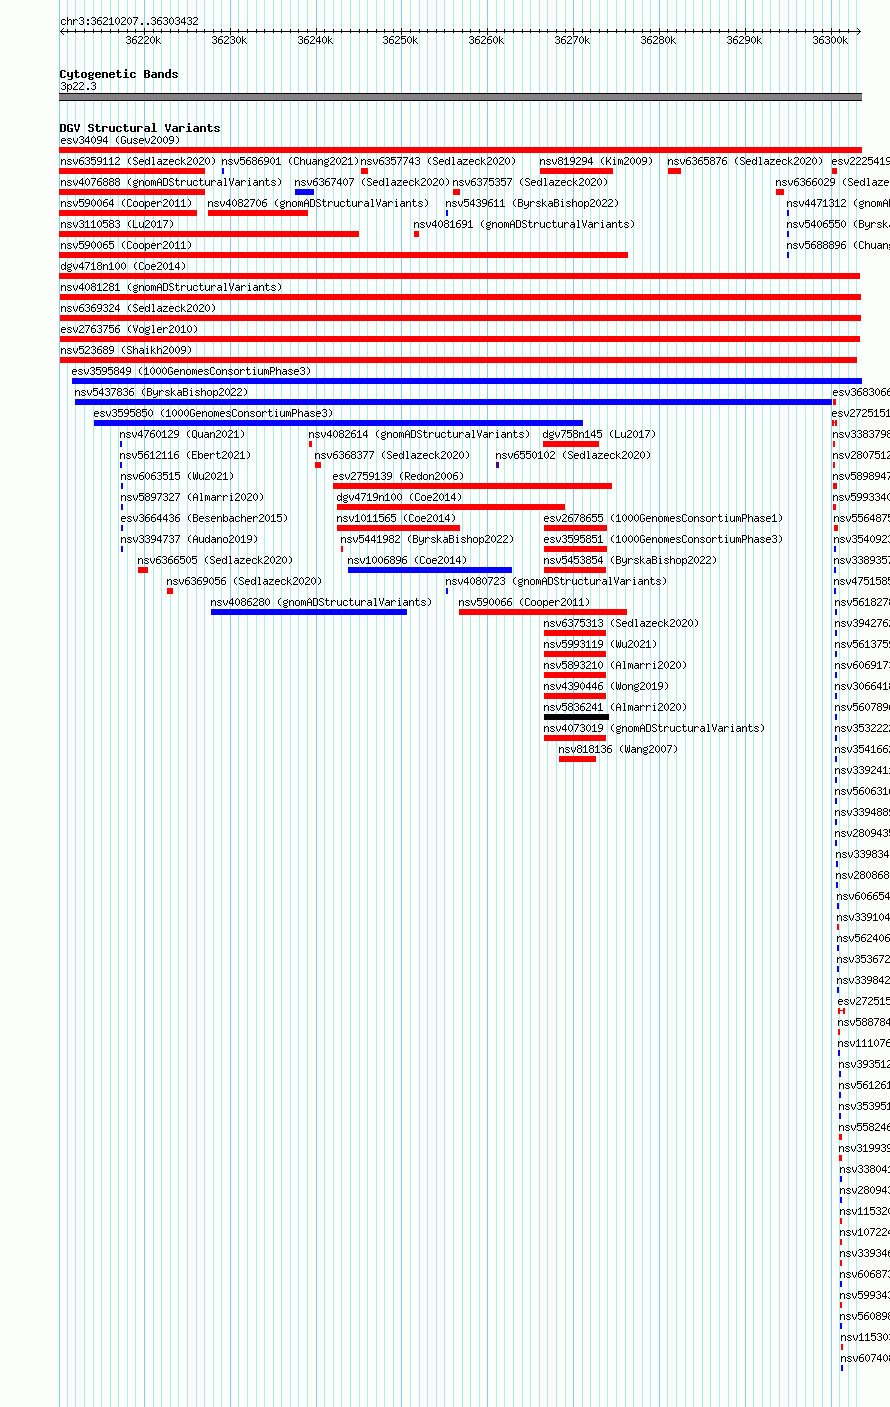Viewport: 890px width, 1407px height.
Task: Click the 36260k ruler position label
Action: pos(486,40)
